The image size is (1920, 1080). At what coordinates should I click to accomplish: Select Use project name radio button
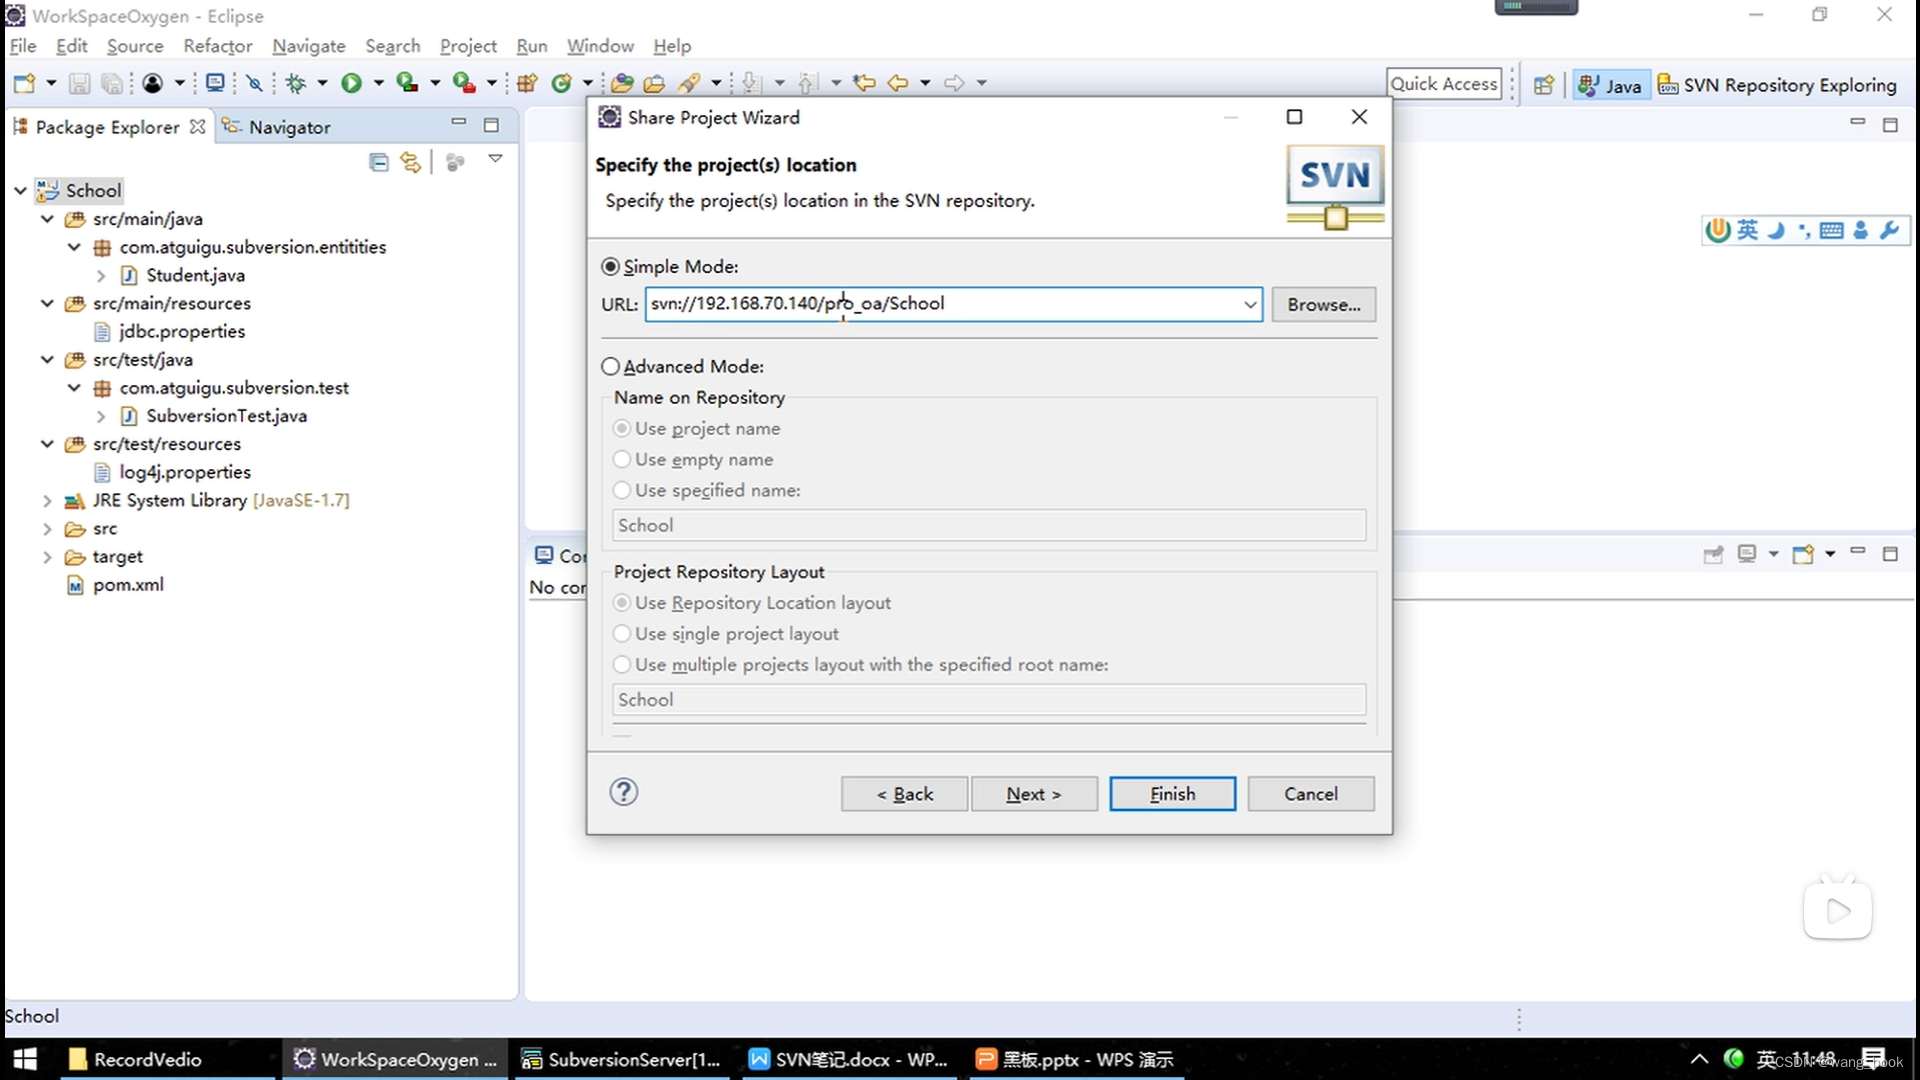tap(622, 429)
